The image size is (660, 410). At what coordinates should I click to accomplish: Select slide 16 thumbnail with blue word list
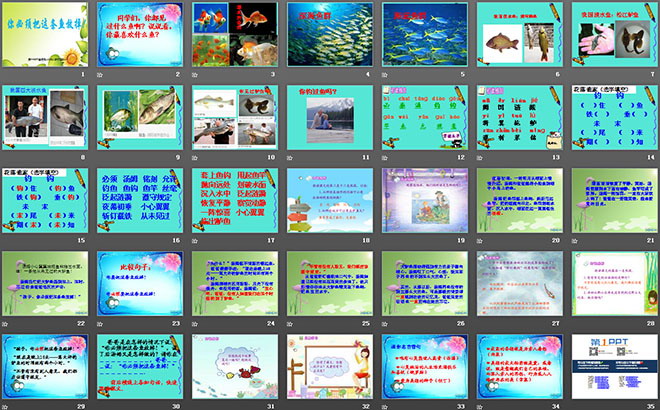140,200
